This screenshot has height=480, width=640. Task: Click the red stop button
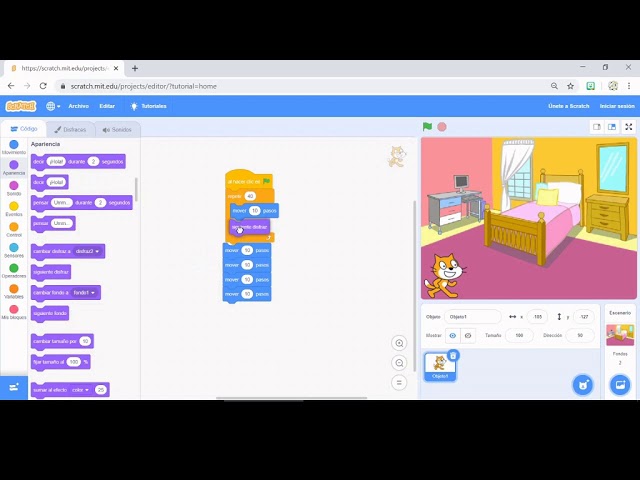coord(442,127)
